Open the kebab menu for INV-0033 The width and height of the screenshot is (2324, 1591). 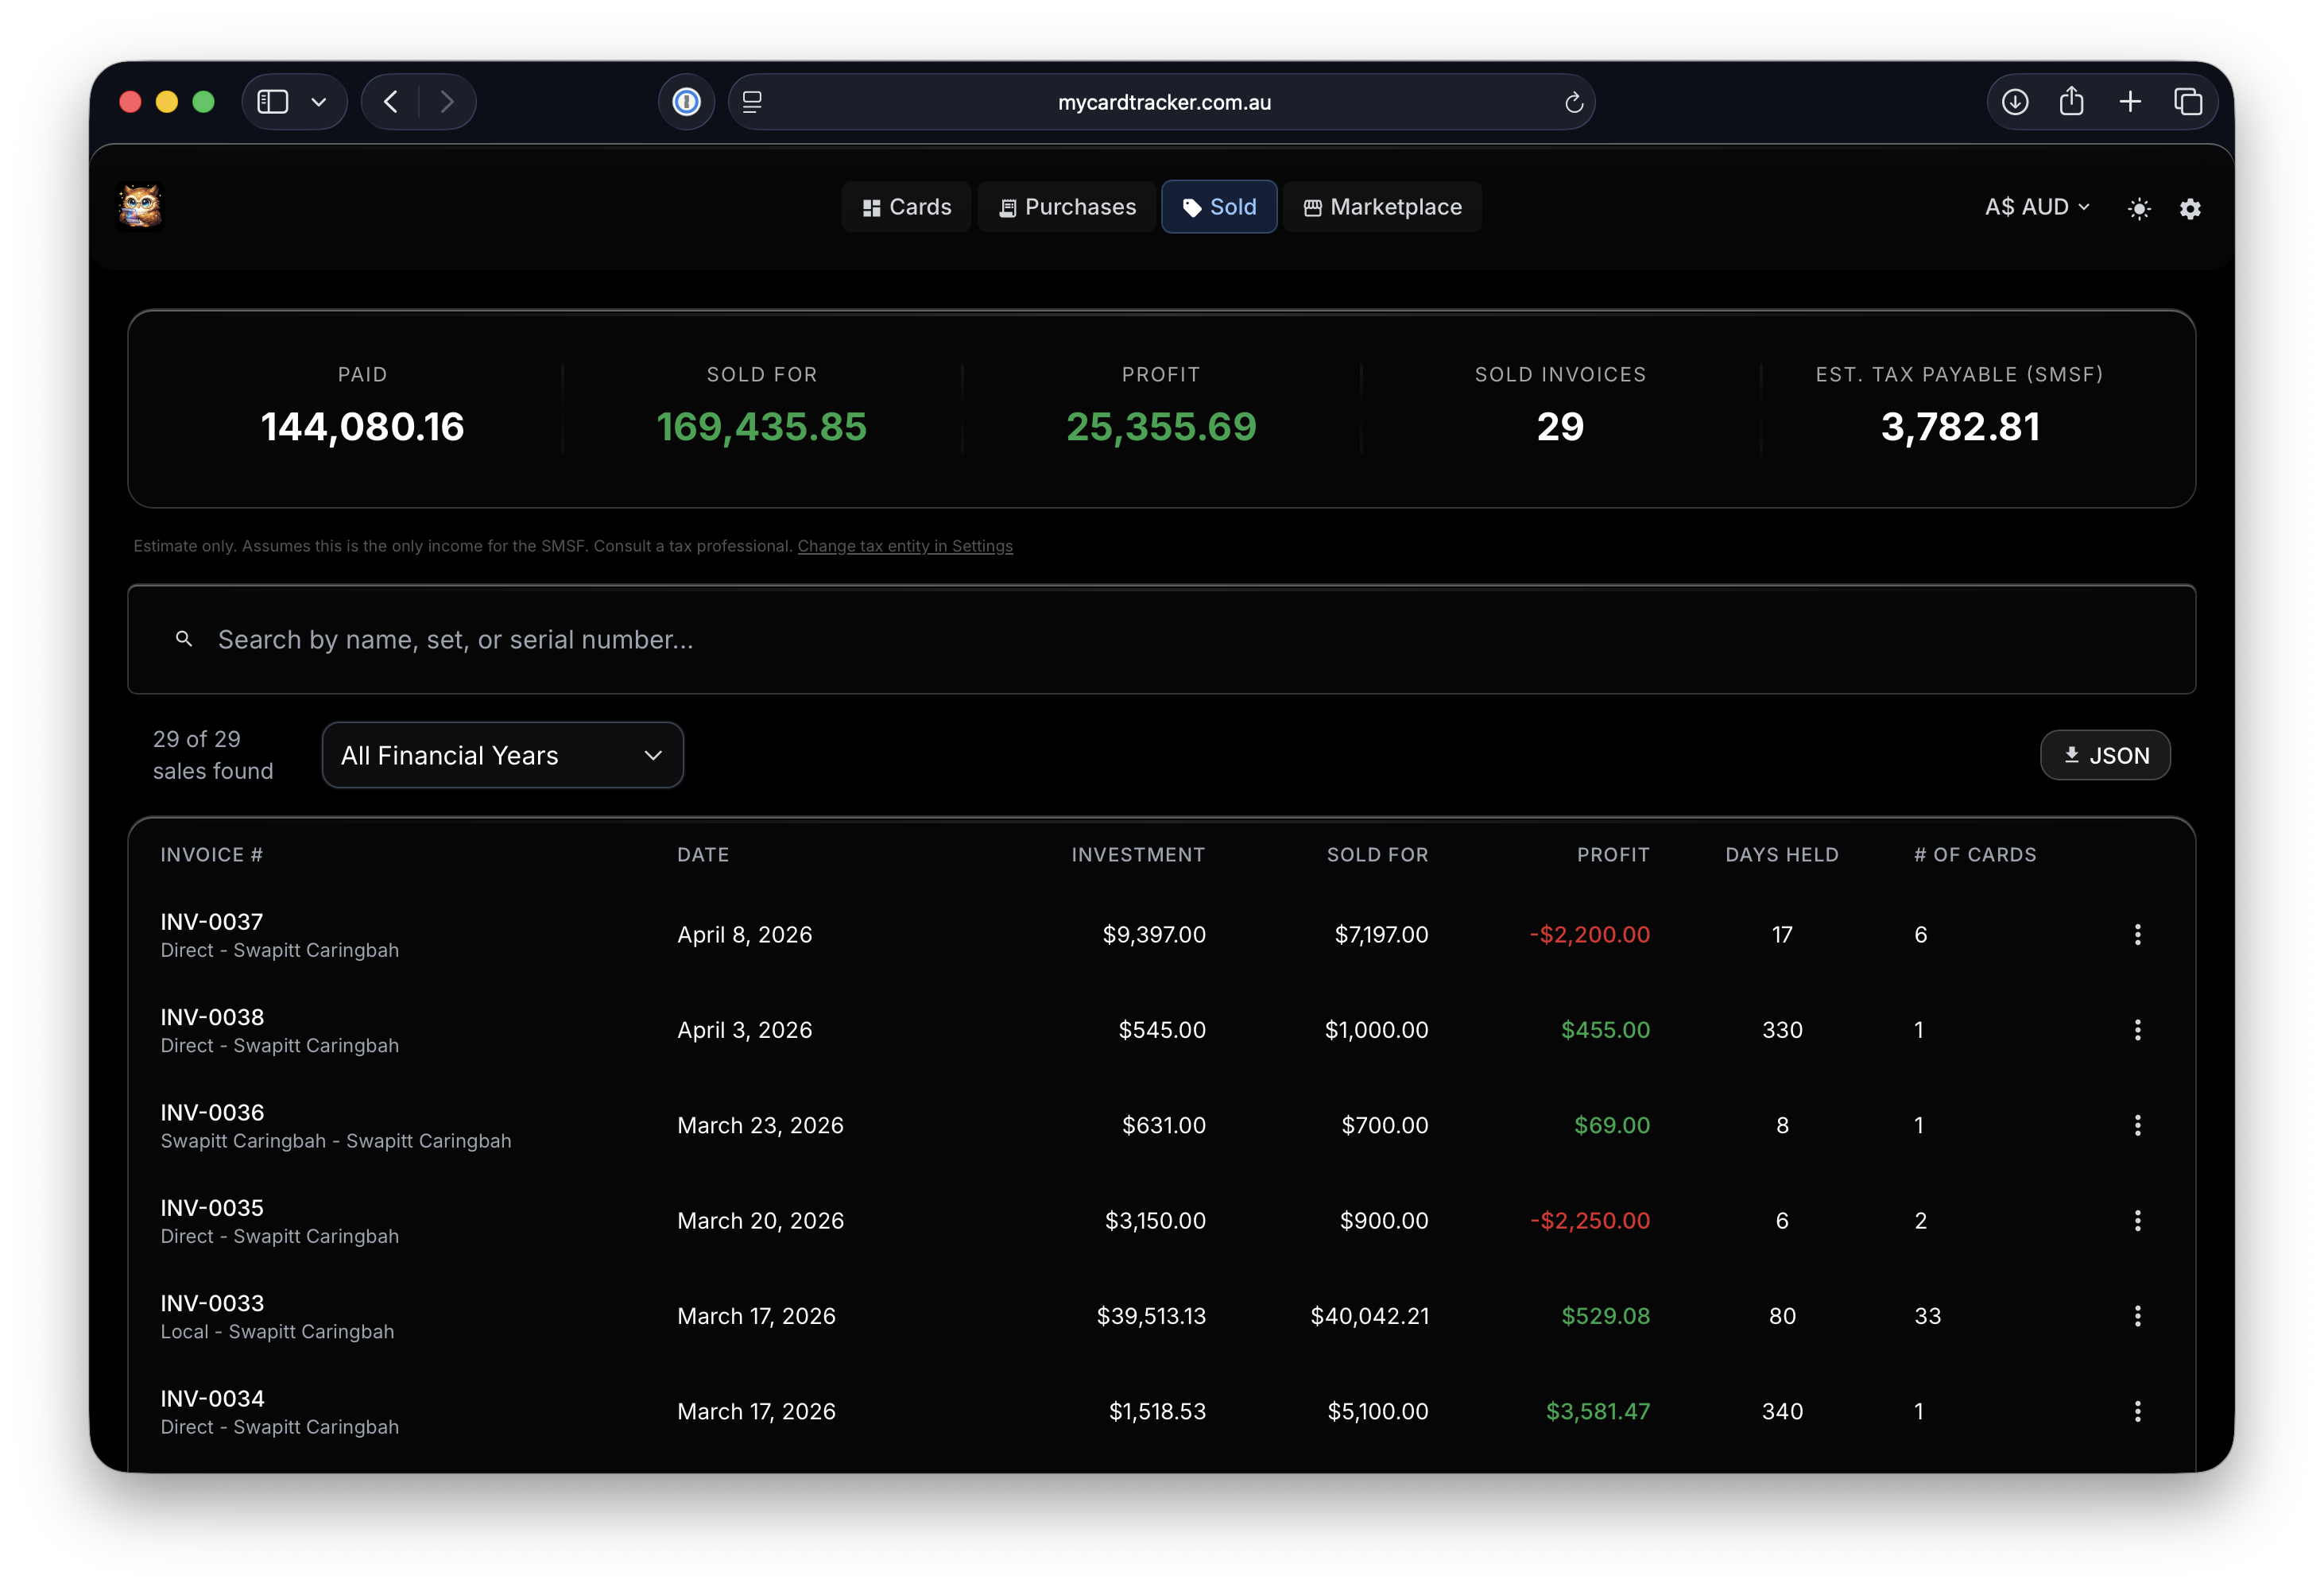point(2139,1316)
